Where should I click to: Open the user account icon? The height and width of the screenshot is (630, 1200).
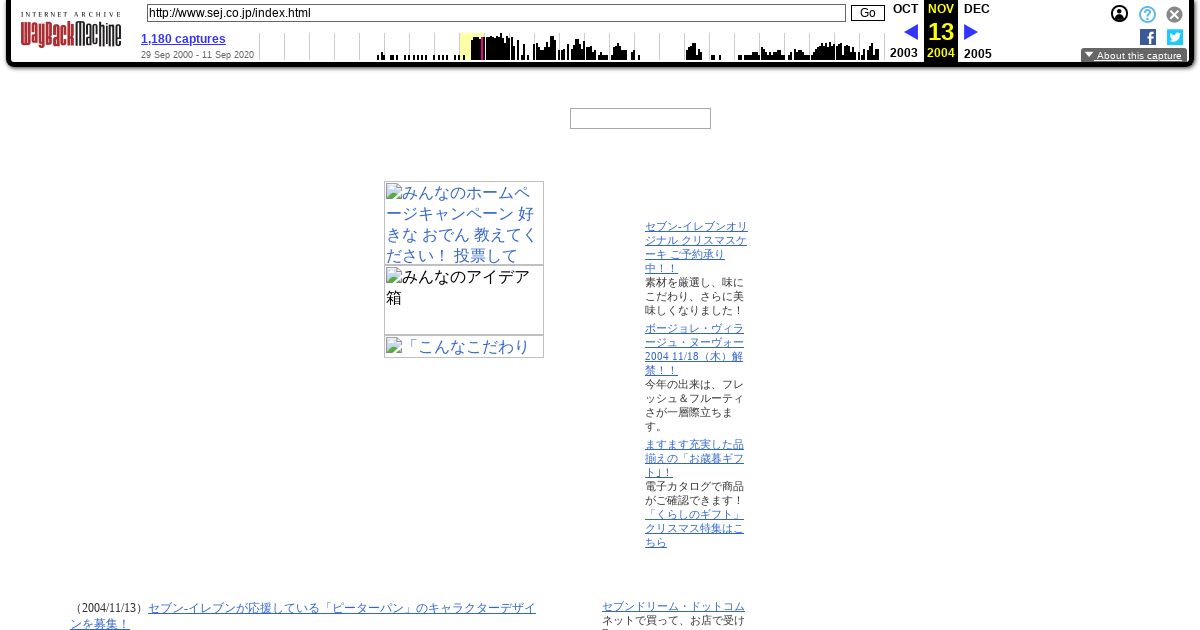click(x=1119, y=14)
